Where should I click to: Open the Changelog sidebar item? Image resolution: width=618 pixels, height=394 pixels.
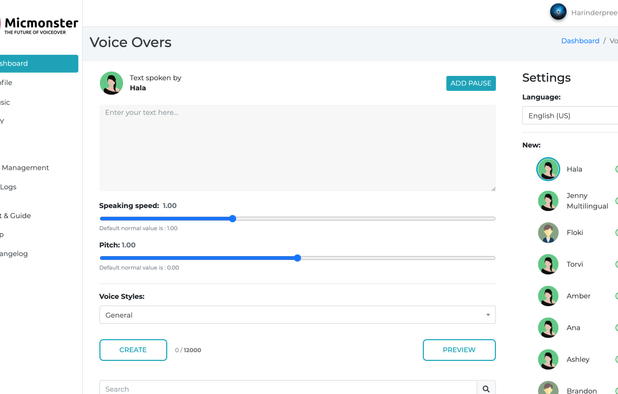[14, 254]
